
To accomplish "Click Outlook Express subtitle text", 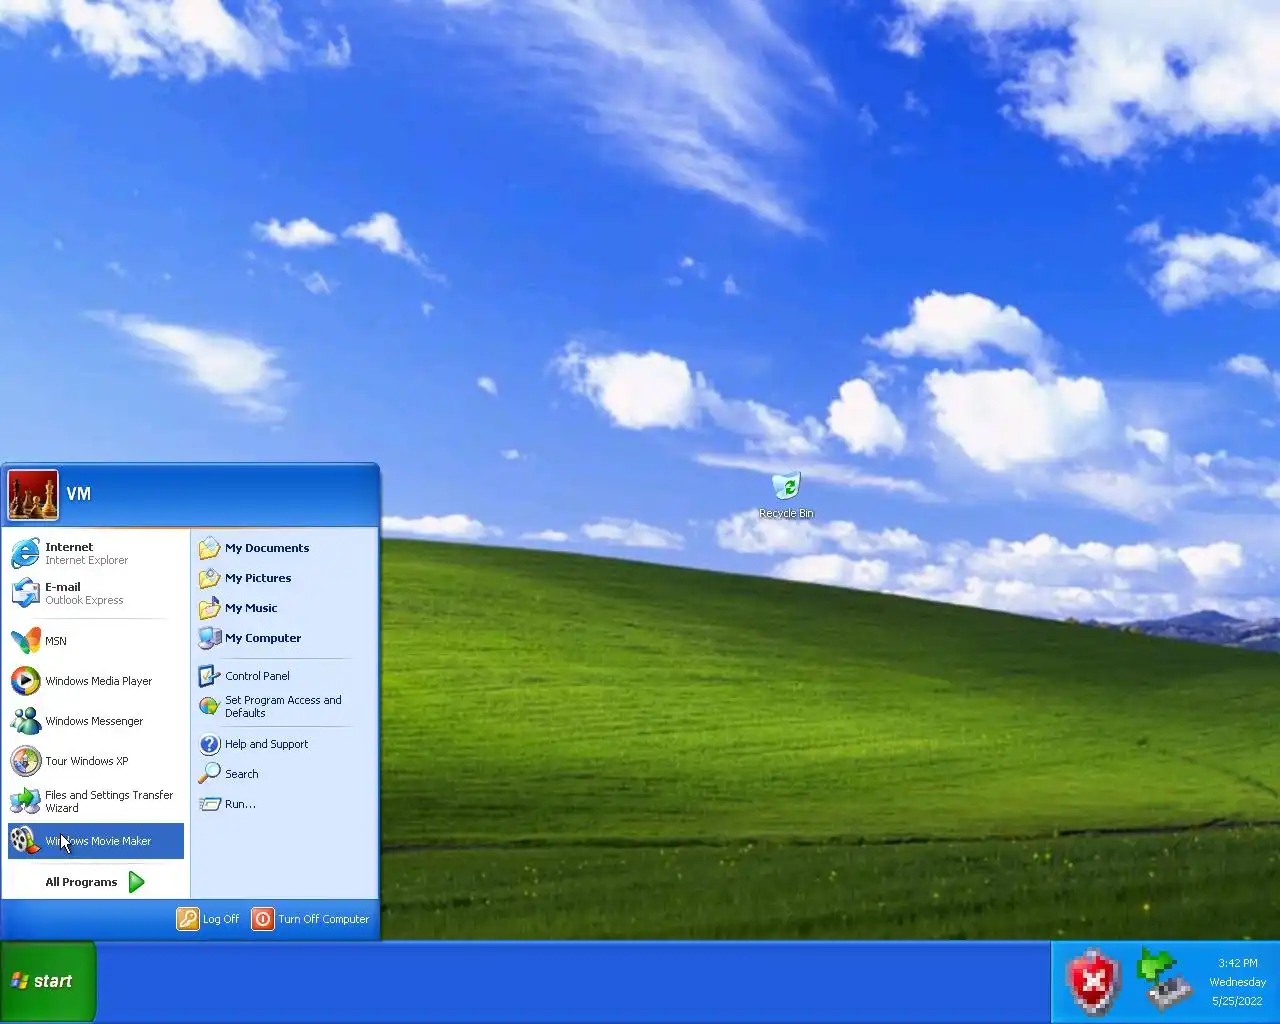I will [84, 601].
